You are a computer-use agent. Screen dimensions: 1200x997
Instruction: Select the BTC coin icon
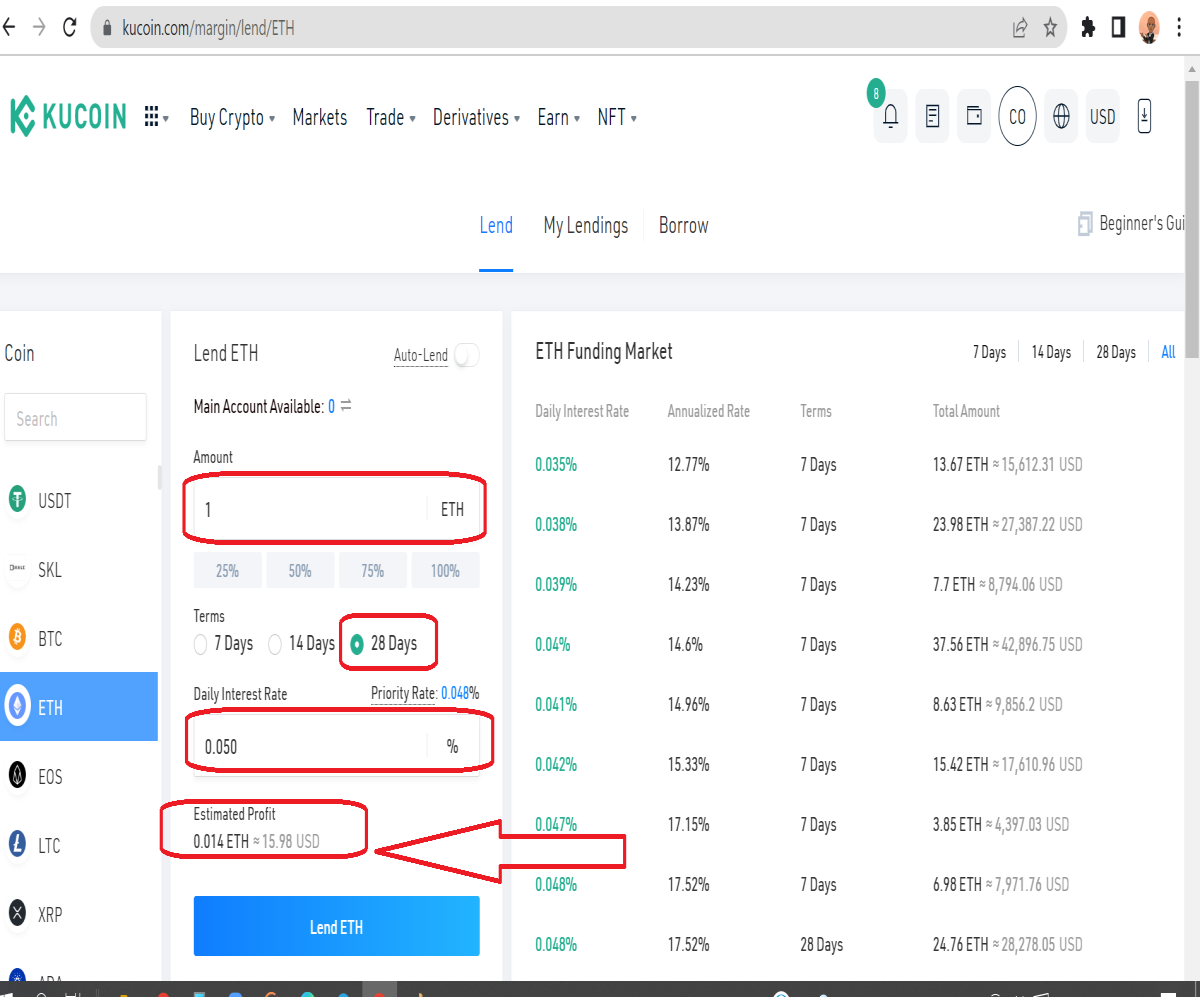(x=18, y=637)
